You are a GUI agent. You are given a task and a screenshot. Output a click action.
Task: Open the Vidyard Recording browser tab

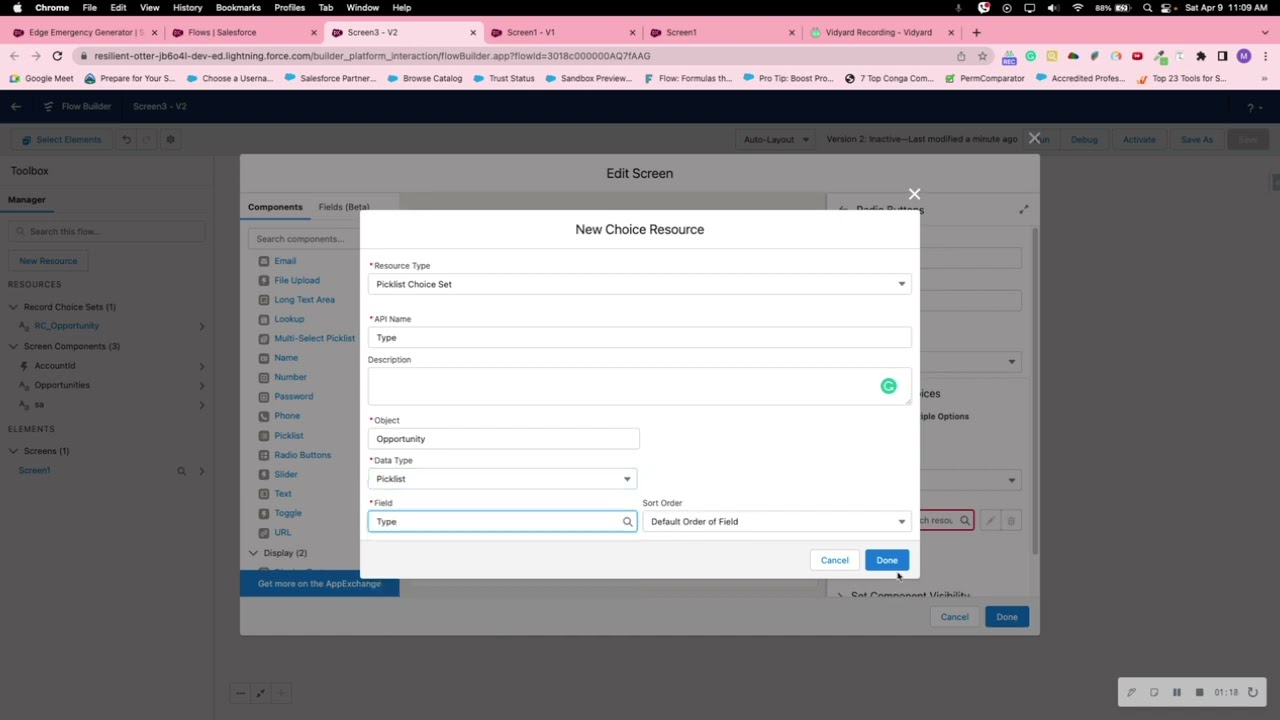point(878,32)
